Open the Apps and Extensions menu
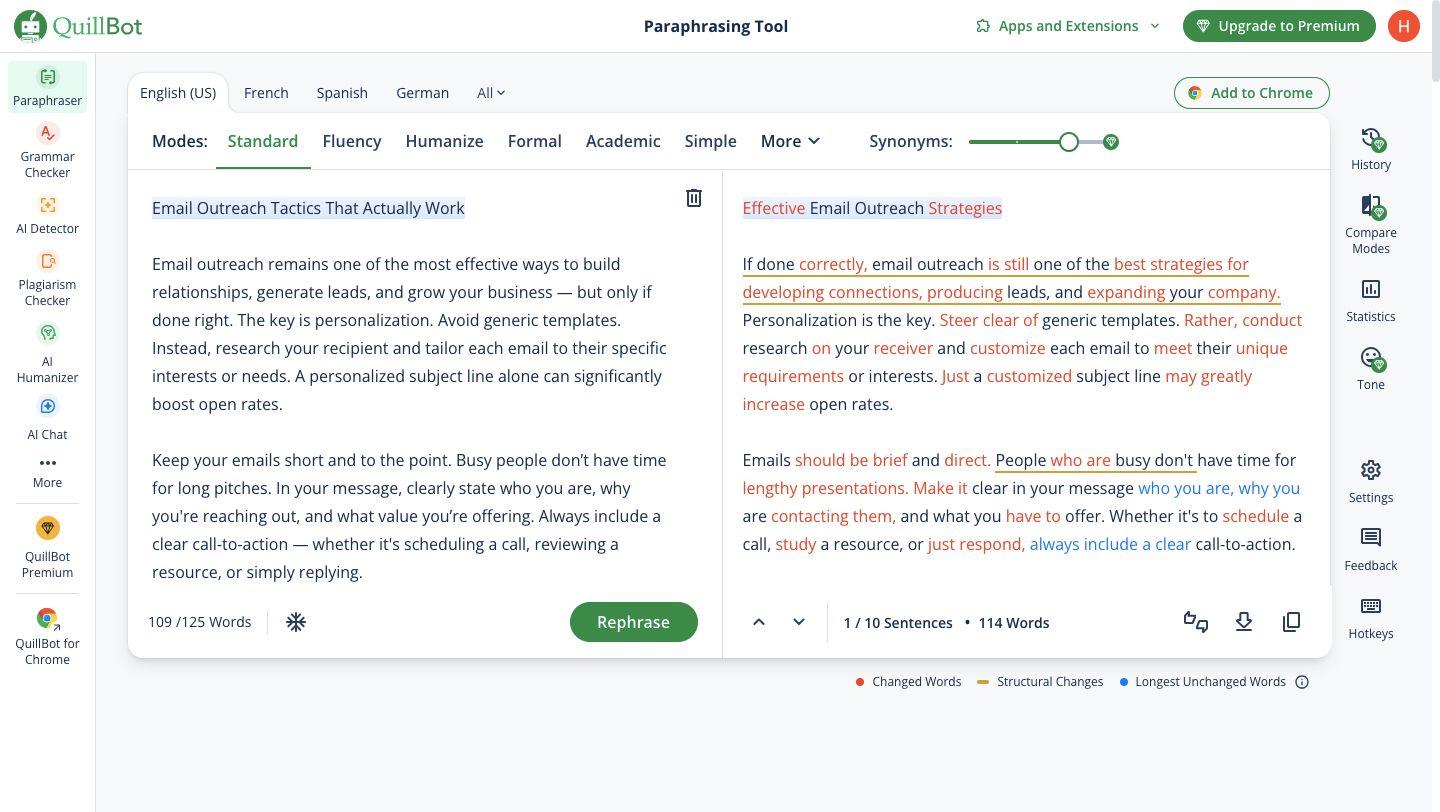Image resolution: width=1440 pixels, height=812 pixels. click(x=1067, y=26)
